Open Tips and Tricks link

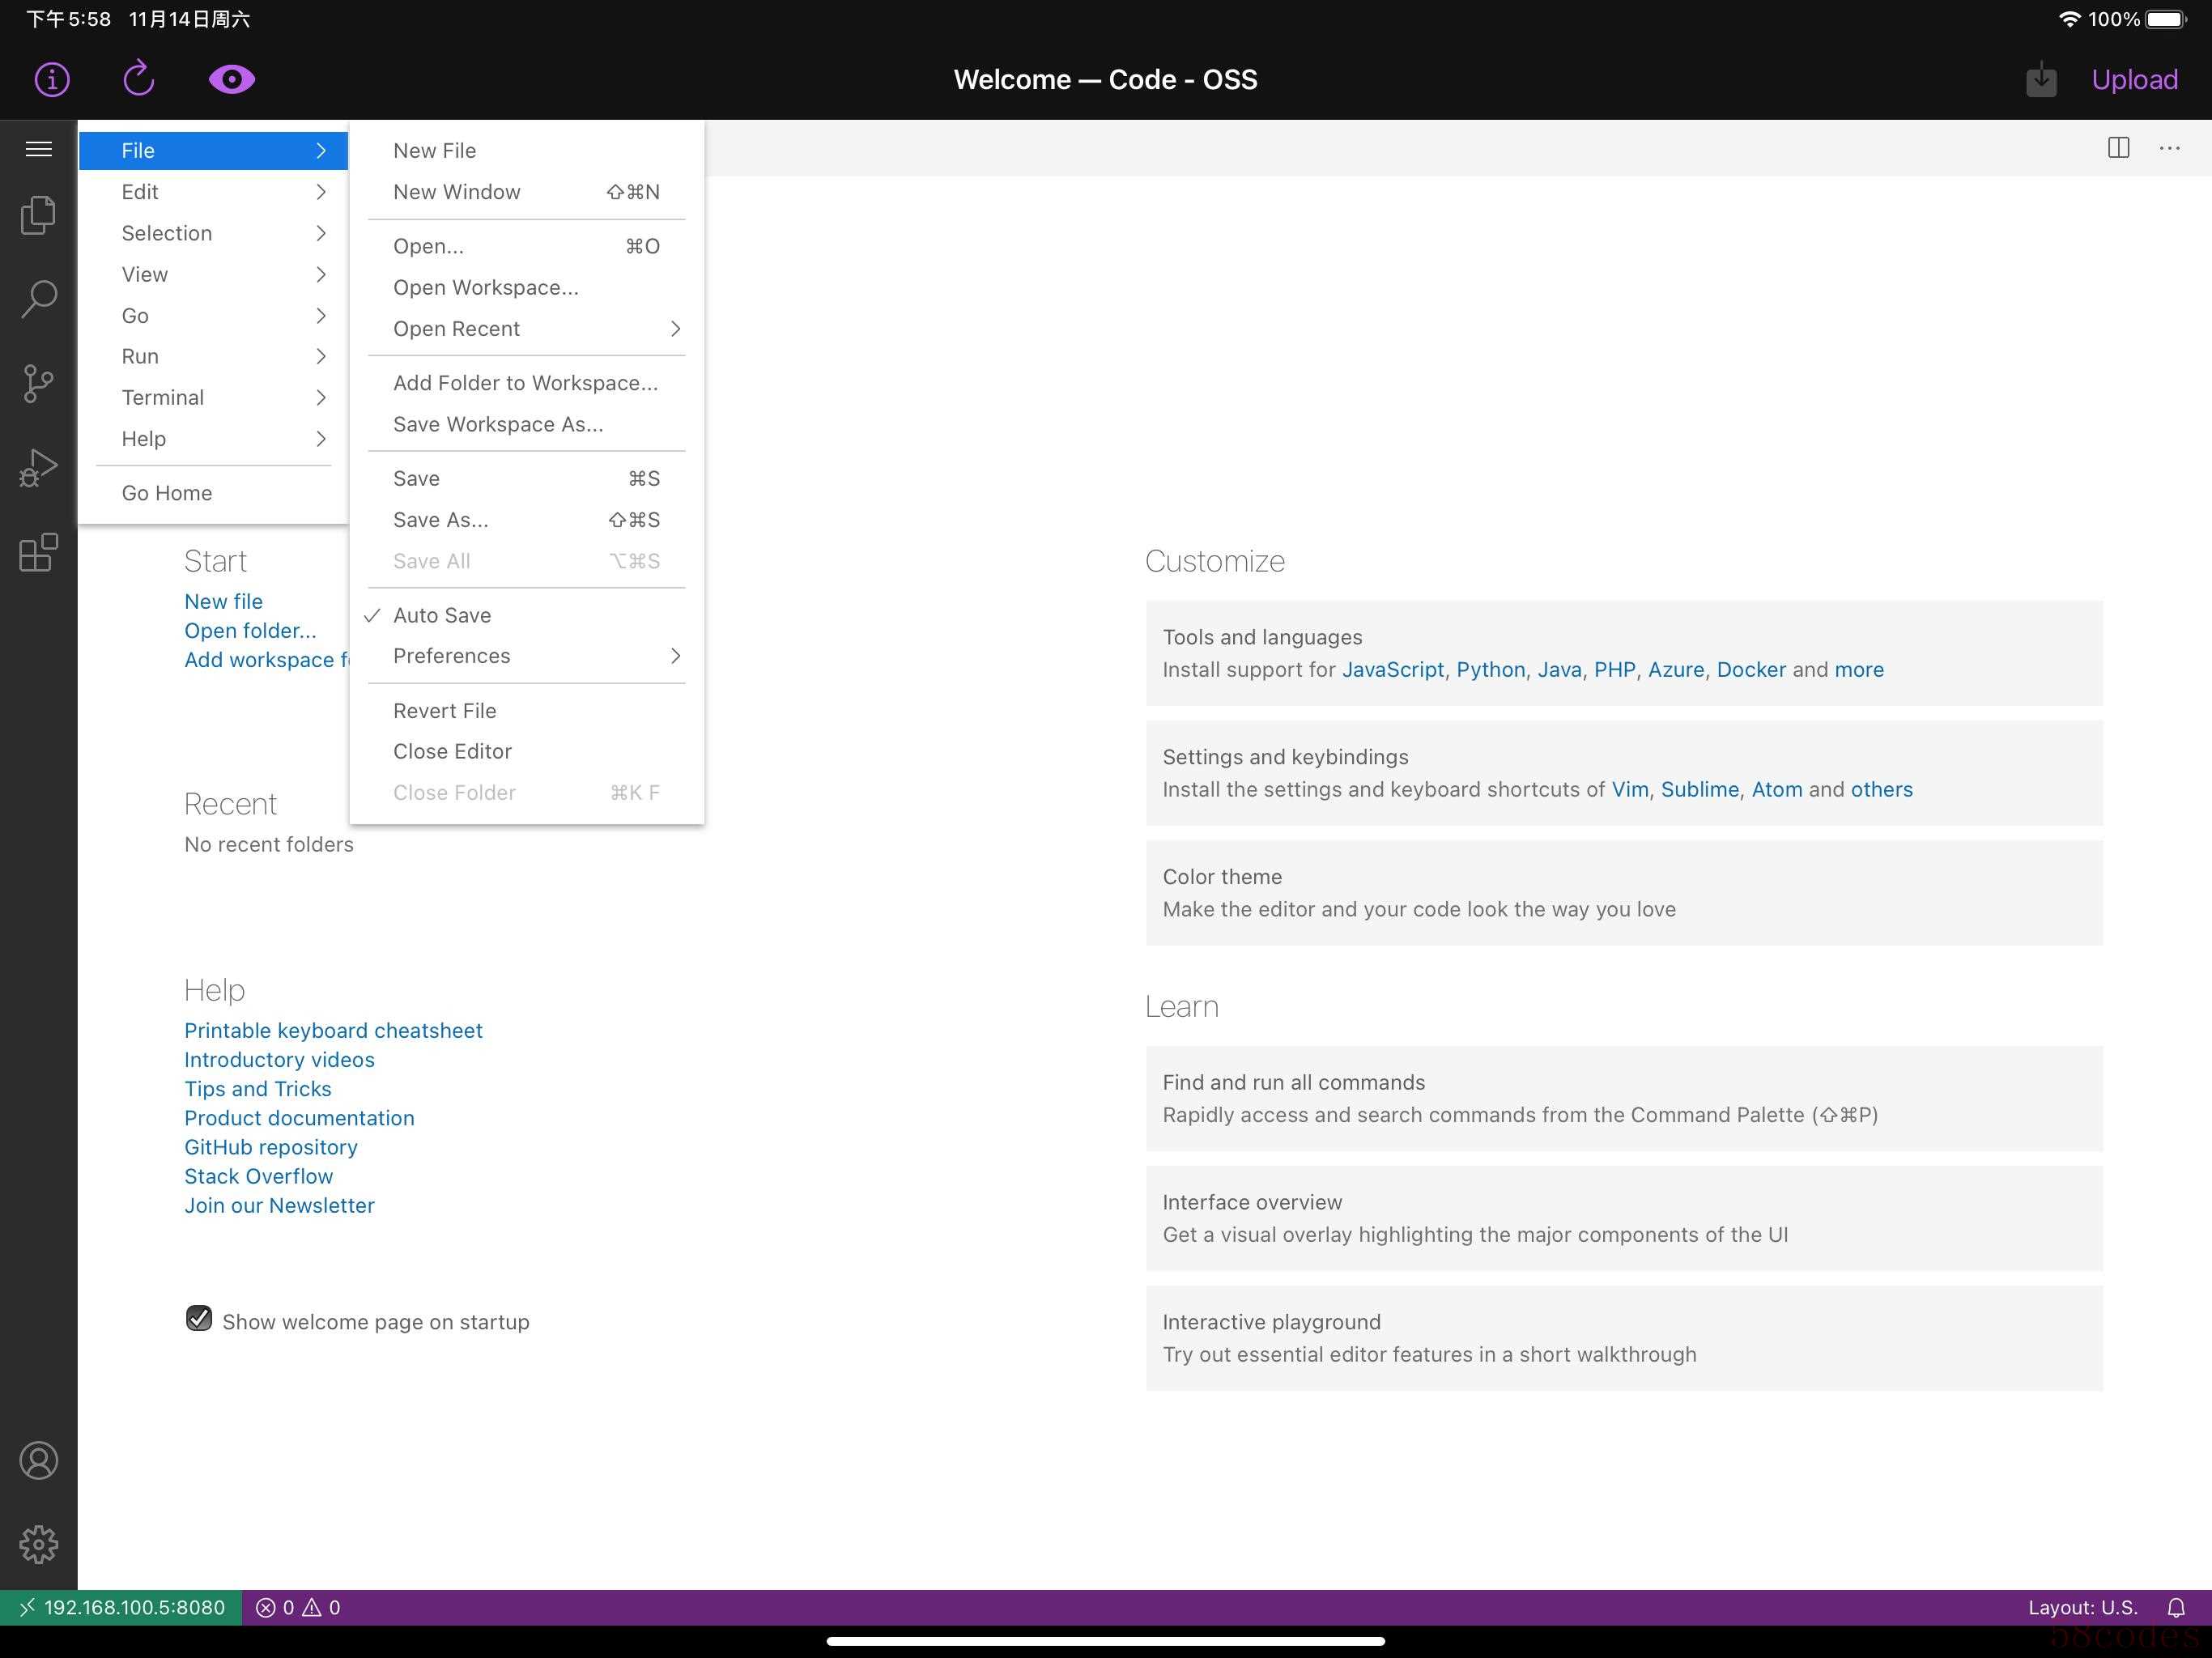[x=257, y=1088]
